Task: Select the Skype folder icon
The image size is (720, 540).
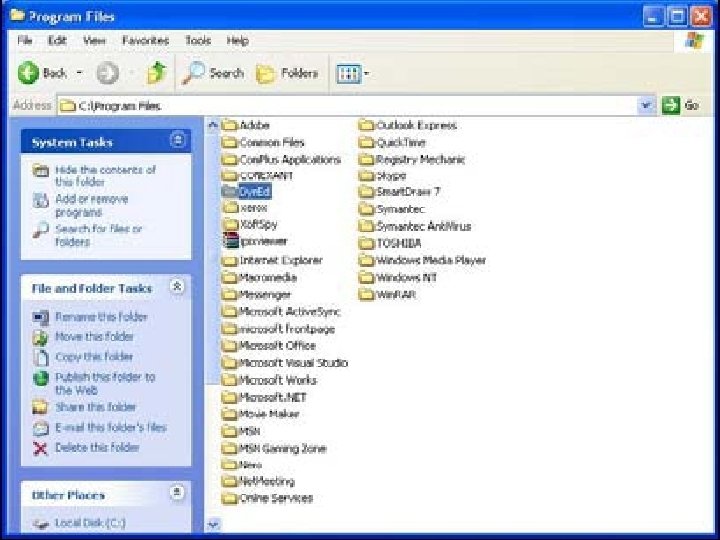Action: point(366,176)
